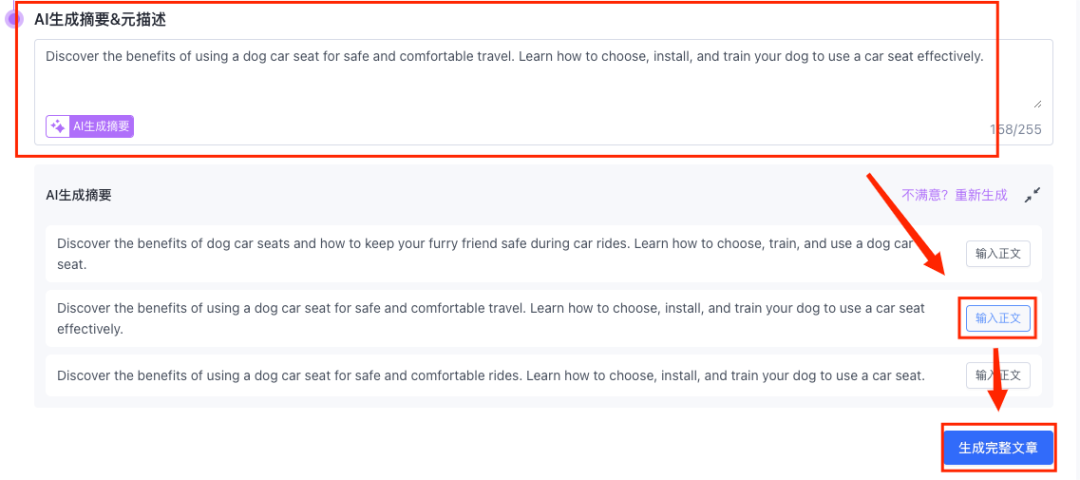Click the 不满意？重新生成 link
Image resolution: width=1080 pixels, height=480 pixels.
[954, 195]
